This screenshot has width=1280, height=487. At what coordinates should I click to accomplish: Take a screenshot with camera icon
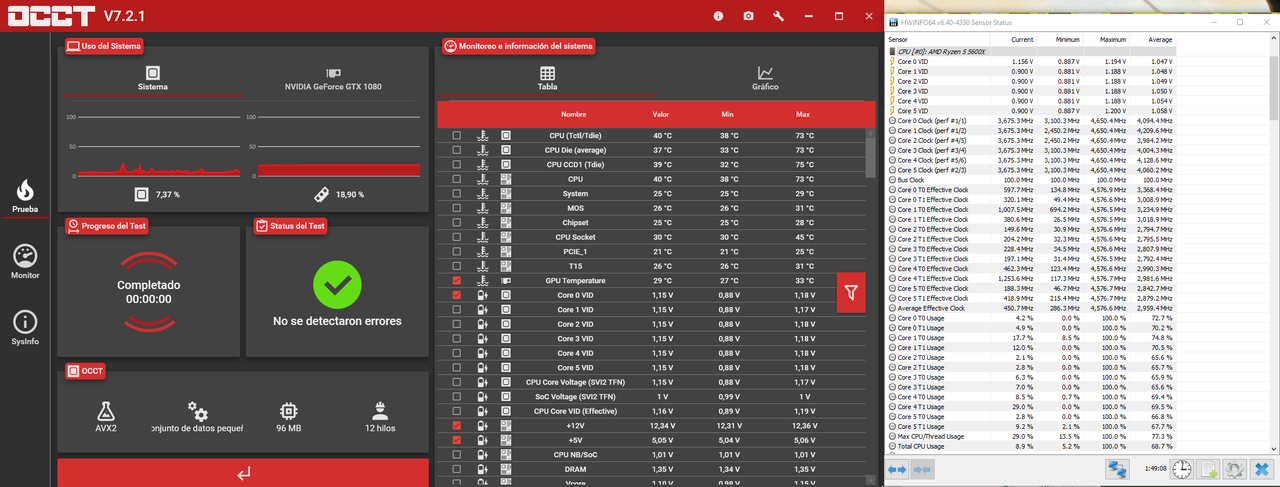tap(748, 16)
